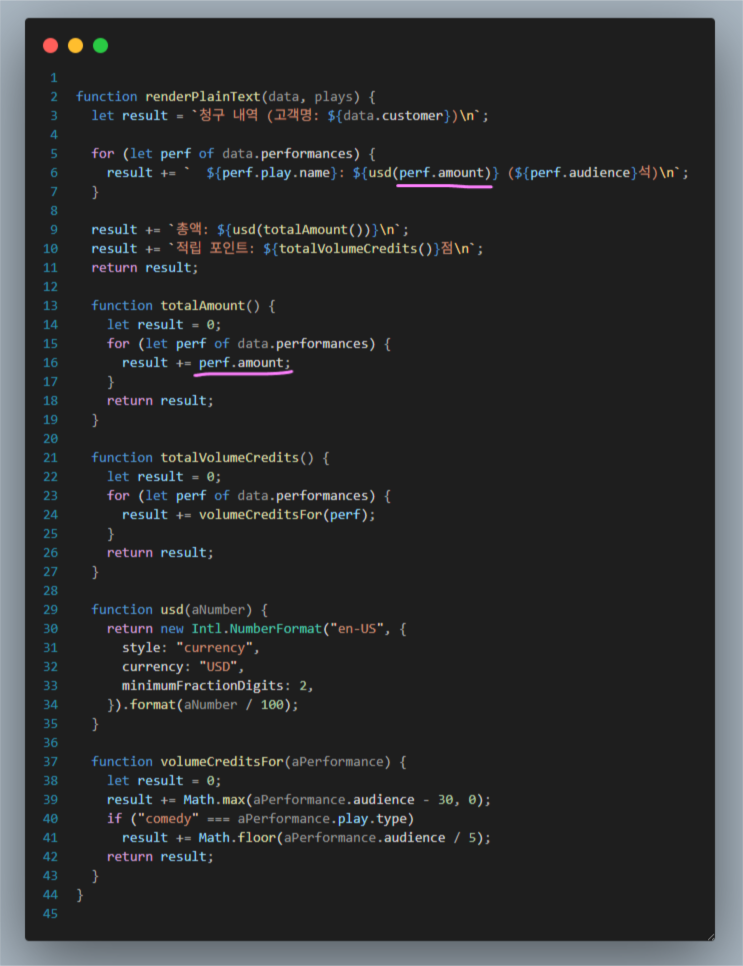The width and height of the screenshot is (743, 966).
Task: Click line number 45 in the gutter
Action: point(51,914)
